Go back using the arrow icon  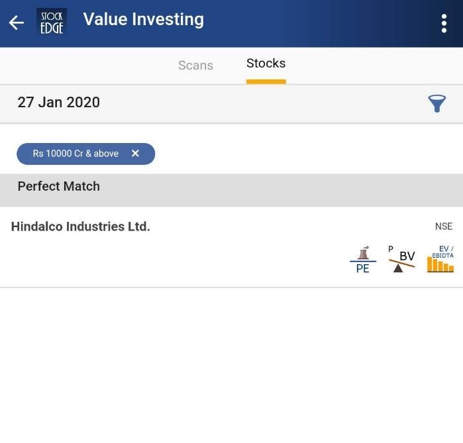(16, 23)
